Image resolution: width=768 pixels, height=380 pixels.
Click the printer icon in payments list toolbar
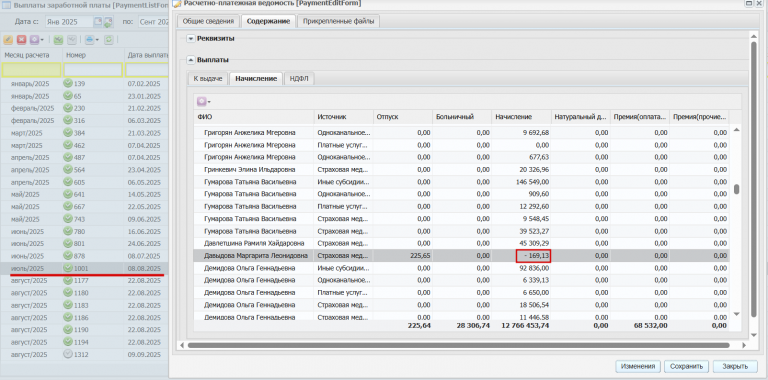click(x=90, y=40)
